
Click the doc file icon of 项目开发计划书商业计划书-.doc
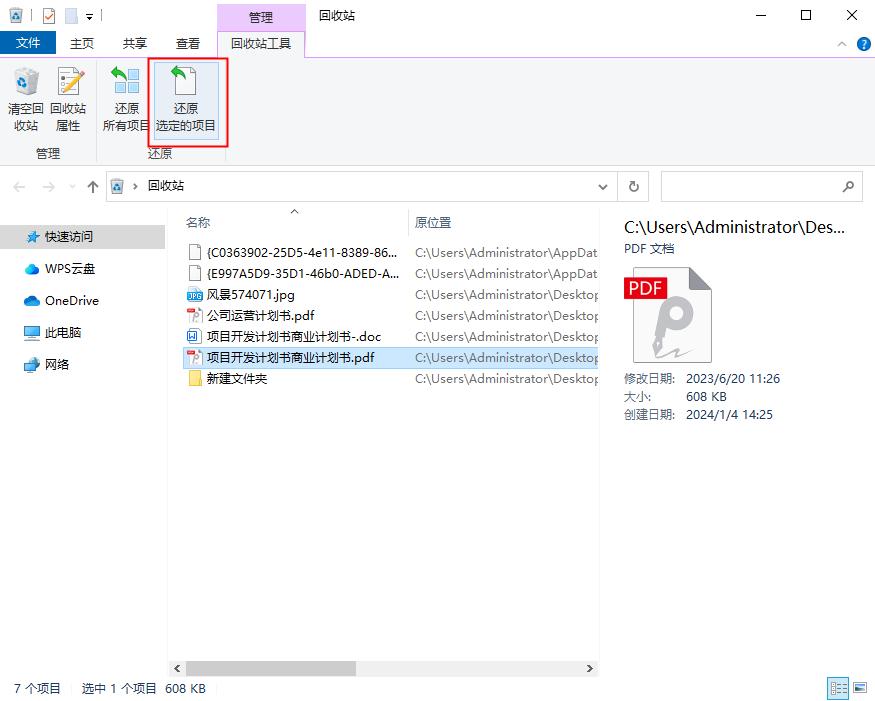click(x=194, y=337)
